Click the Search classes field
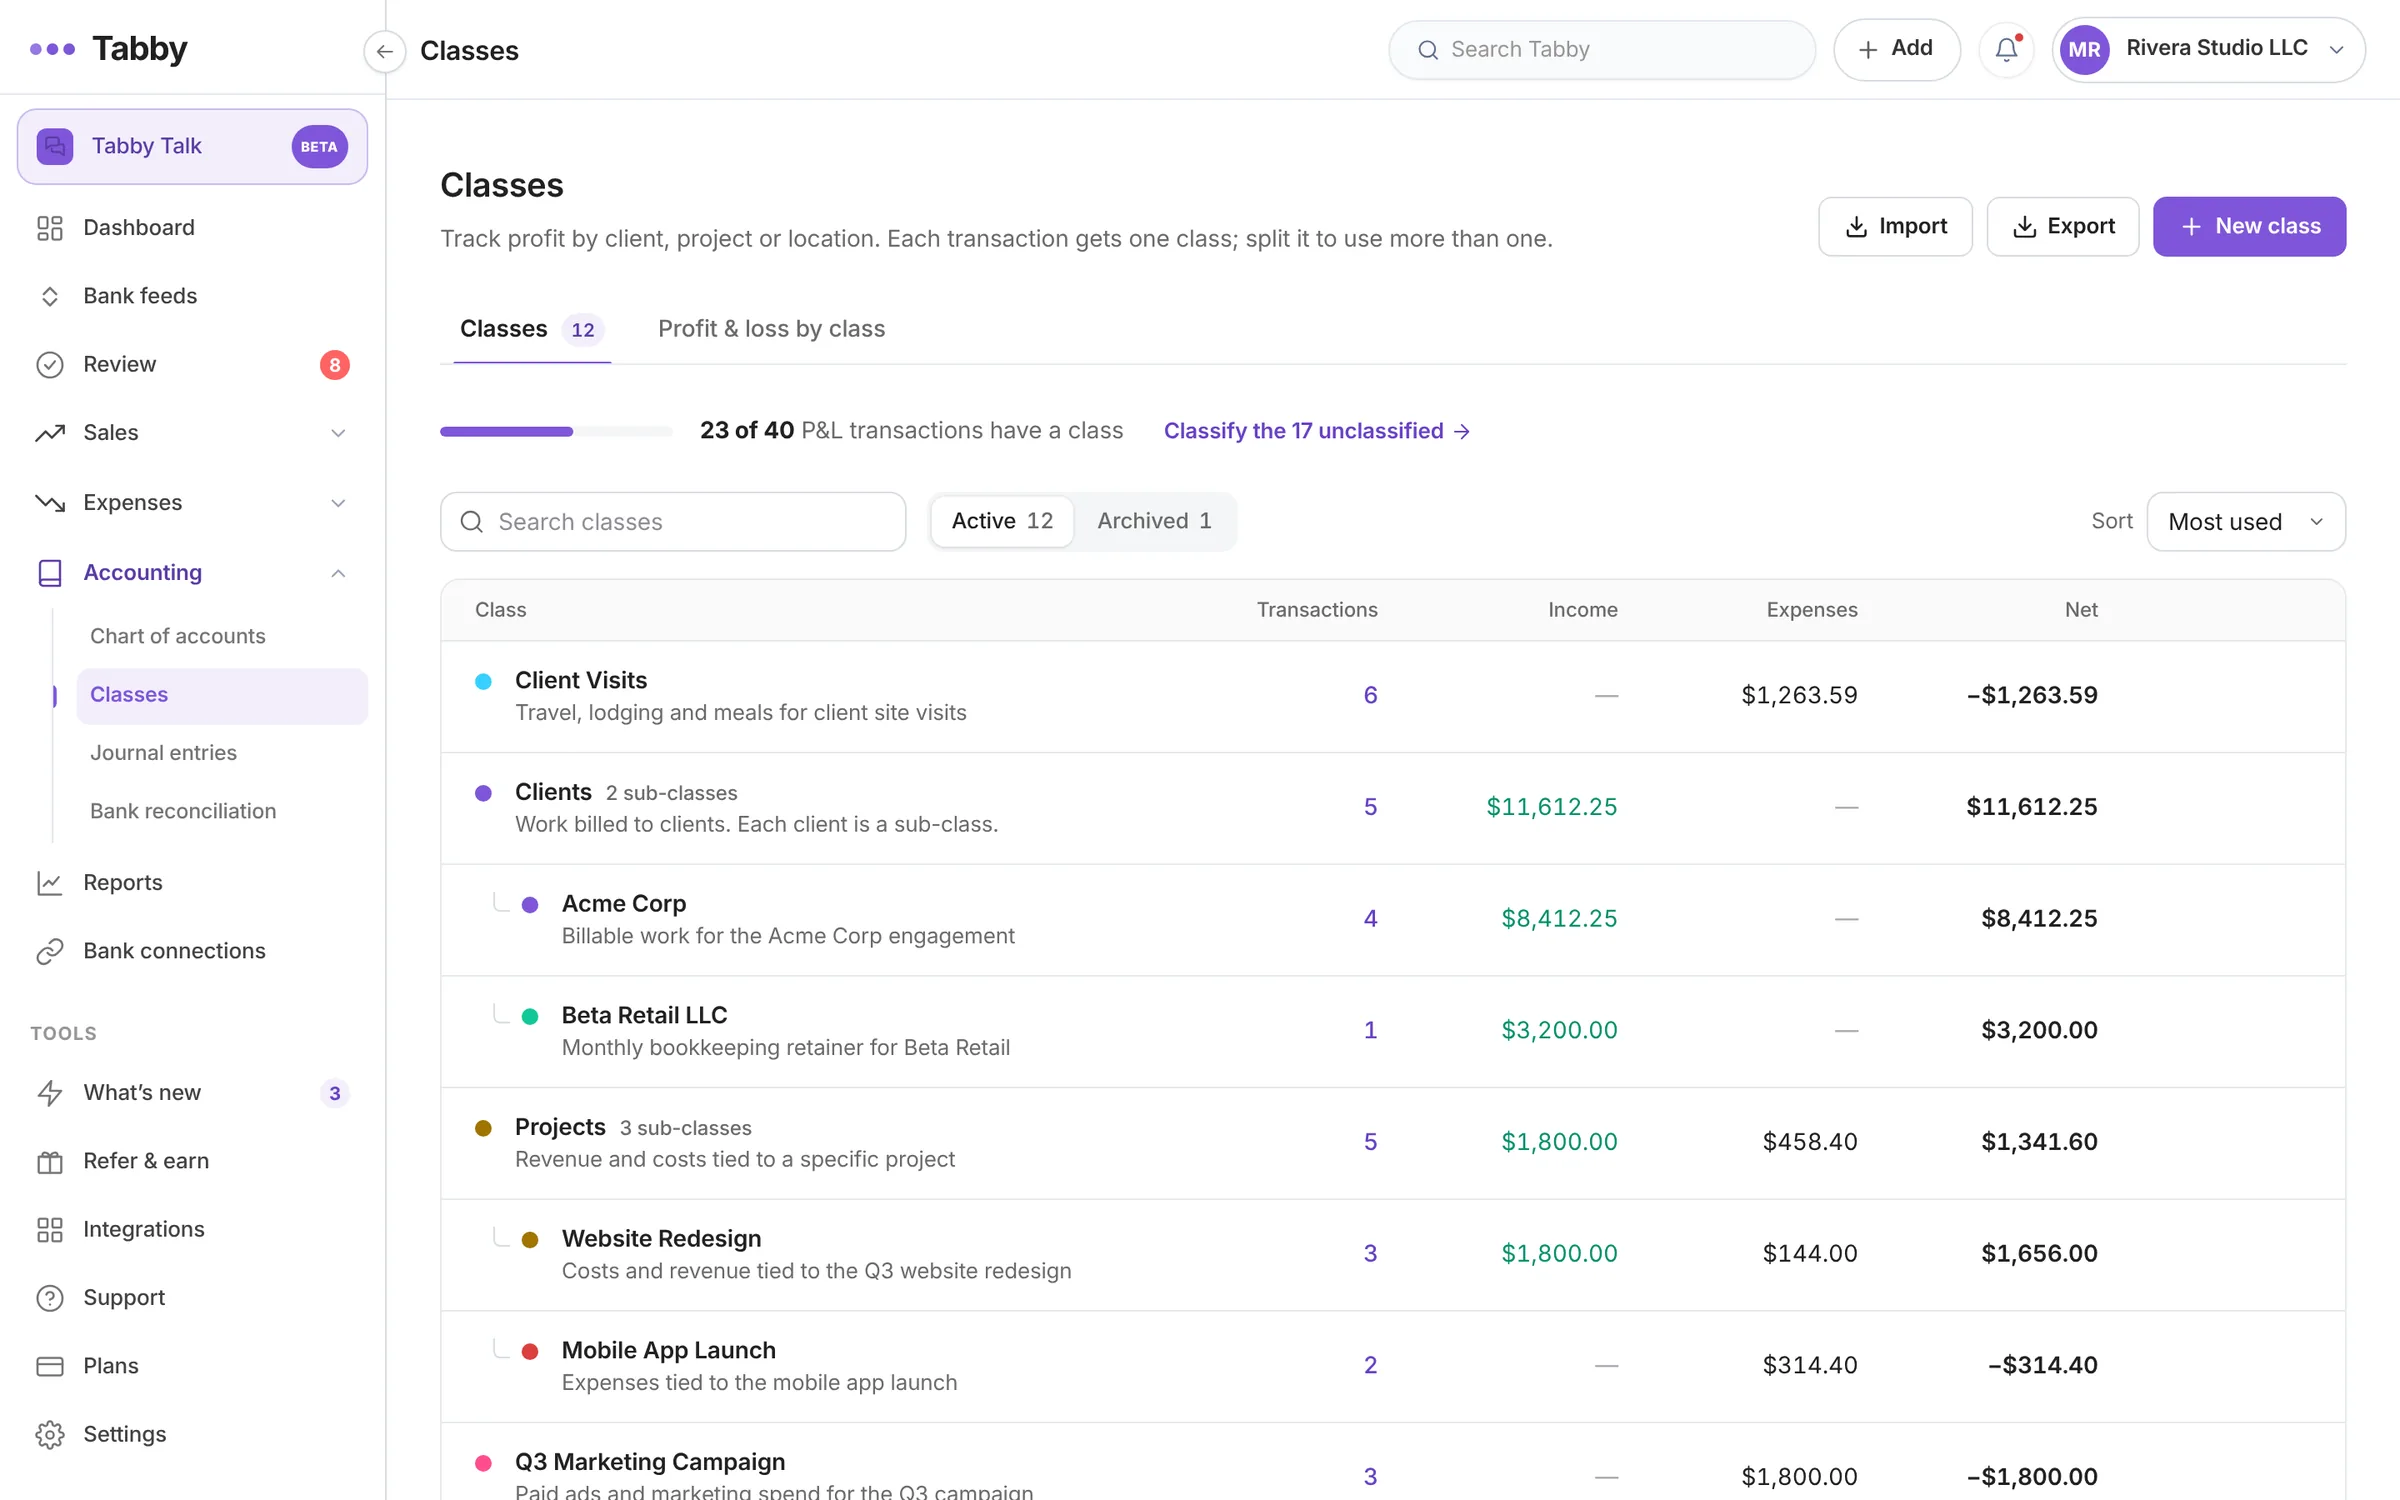Image resolution: width=2400 pixels, height=1500 pixels. click(x=673, y=521)
